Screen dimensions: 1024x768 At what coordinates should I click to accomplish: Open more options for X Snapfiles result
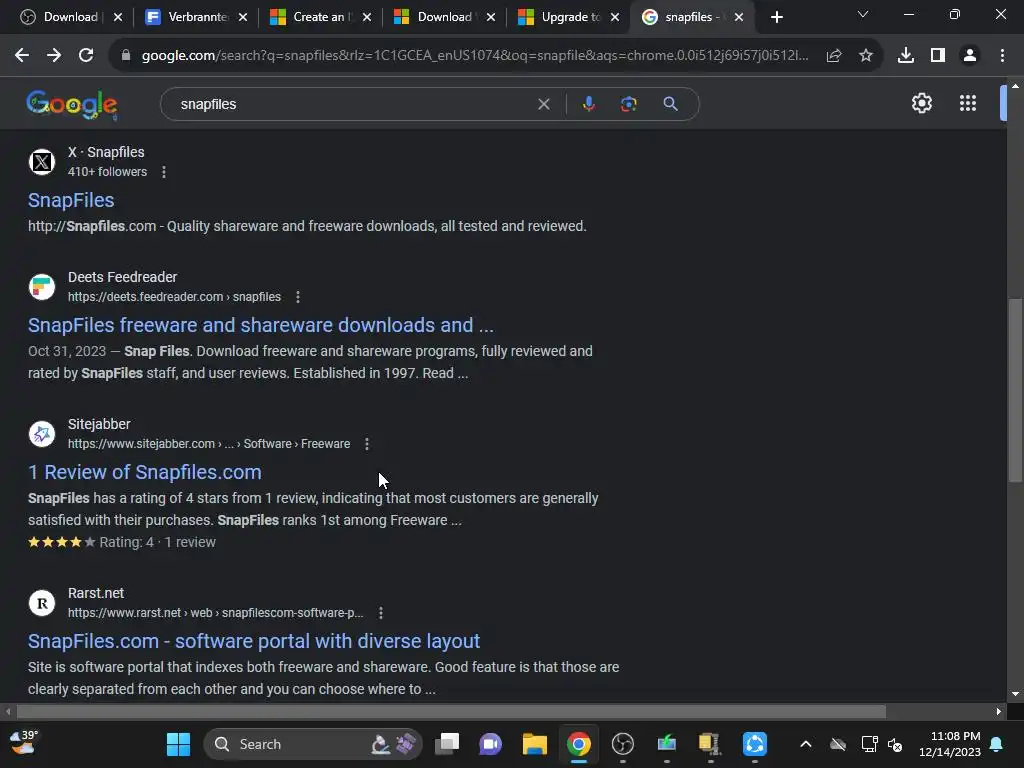164,172
